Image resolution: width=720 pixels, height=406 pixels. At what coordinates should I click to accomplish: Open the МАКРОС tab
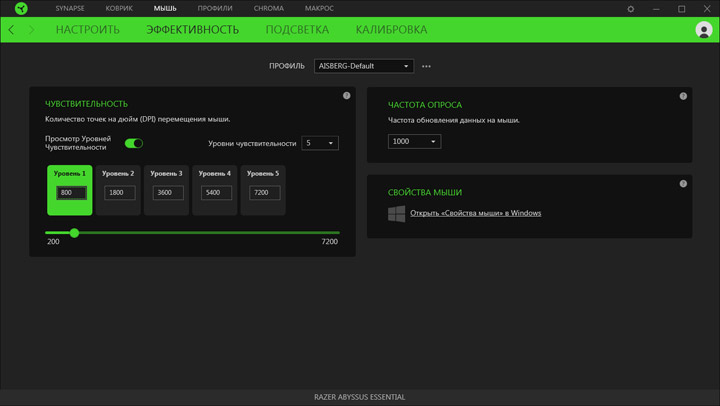[x=319, y=8]
